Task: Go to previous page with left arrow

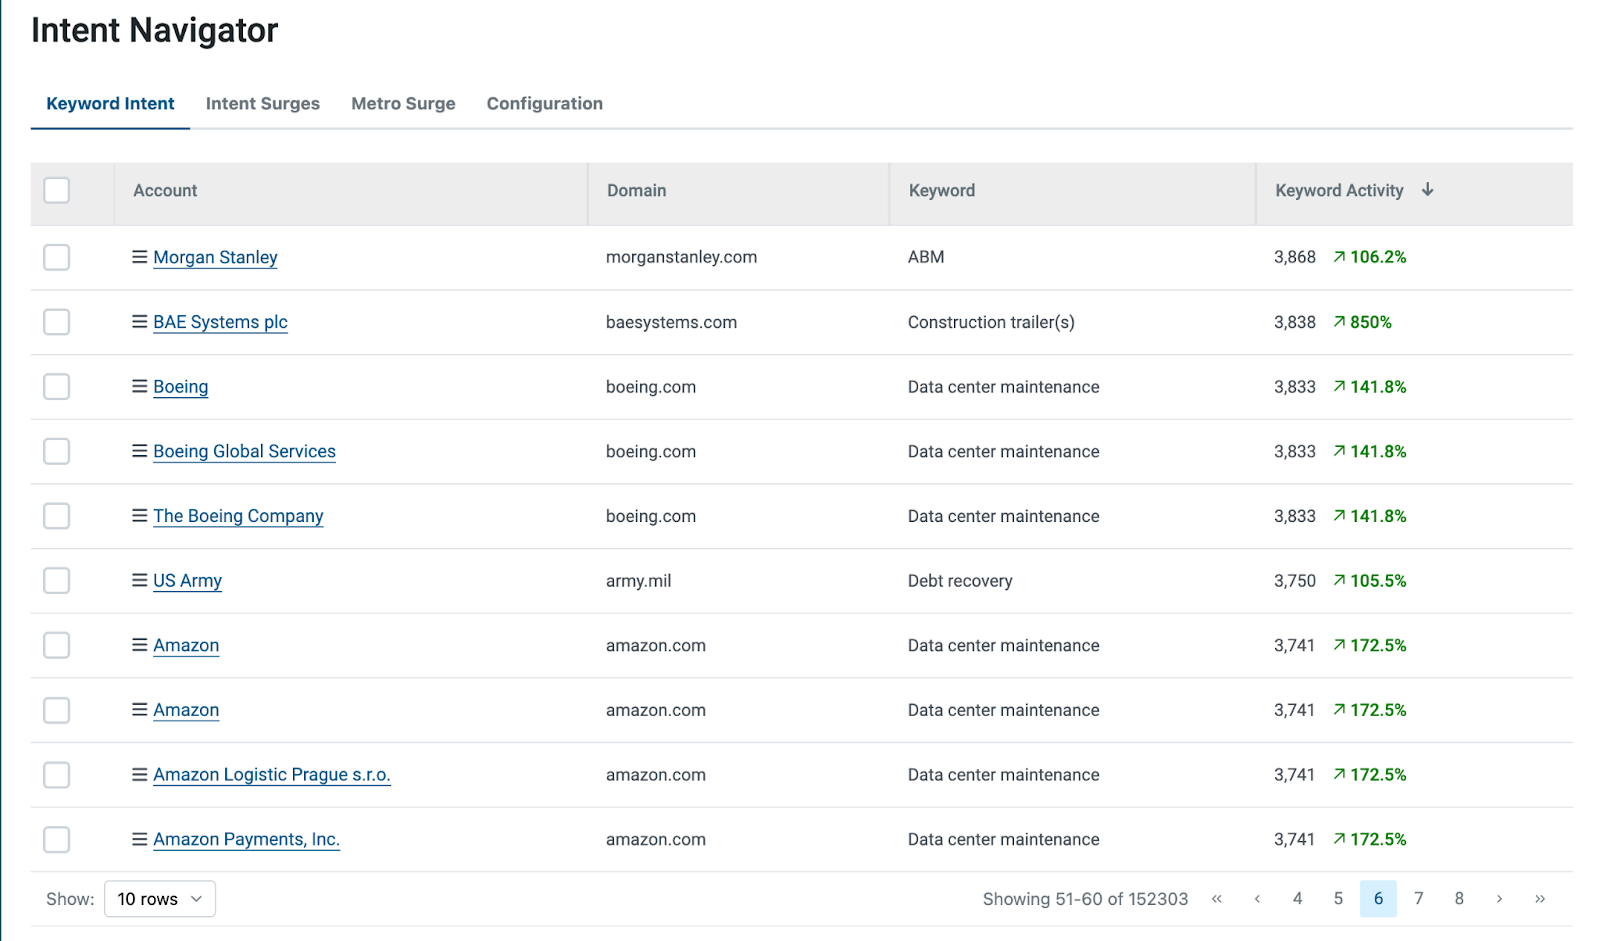Action: pyautogui.click(x=1257, y=899)
